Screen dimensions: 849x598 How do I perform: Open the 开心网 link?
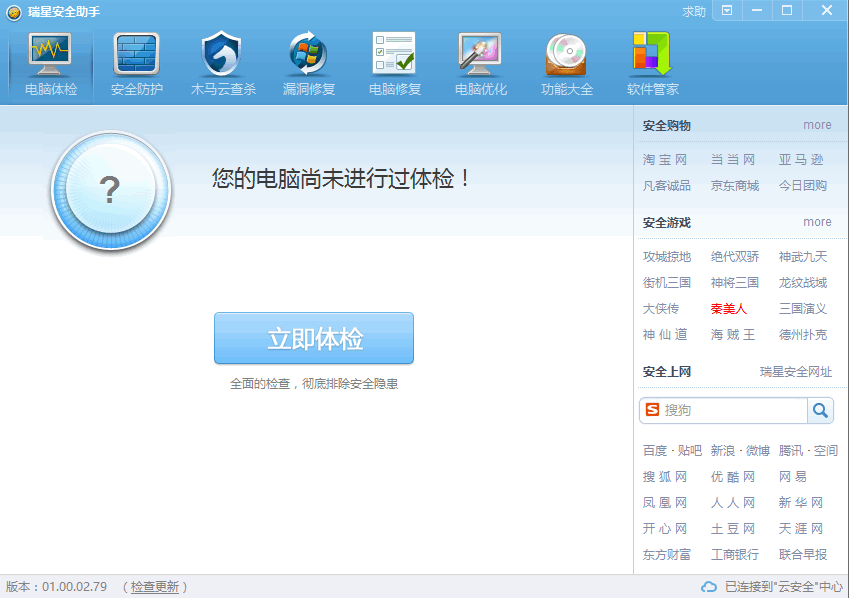tap(665, 529)
